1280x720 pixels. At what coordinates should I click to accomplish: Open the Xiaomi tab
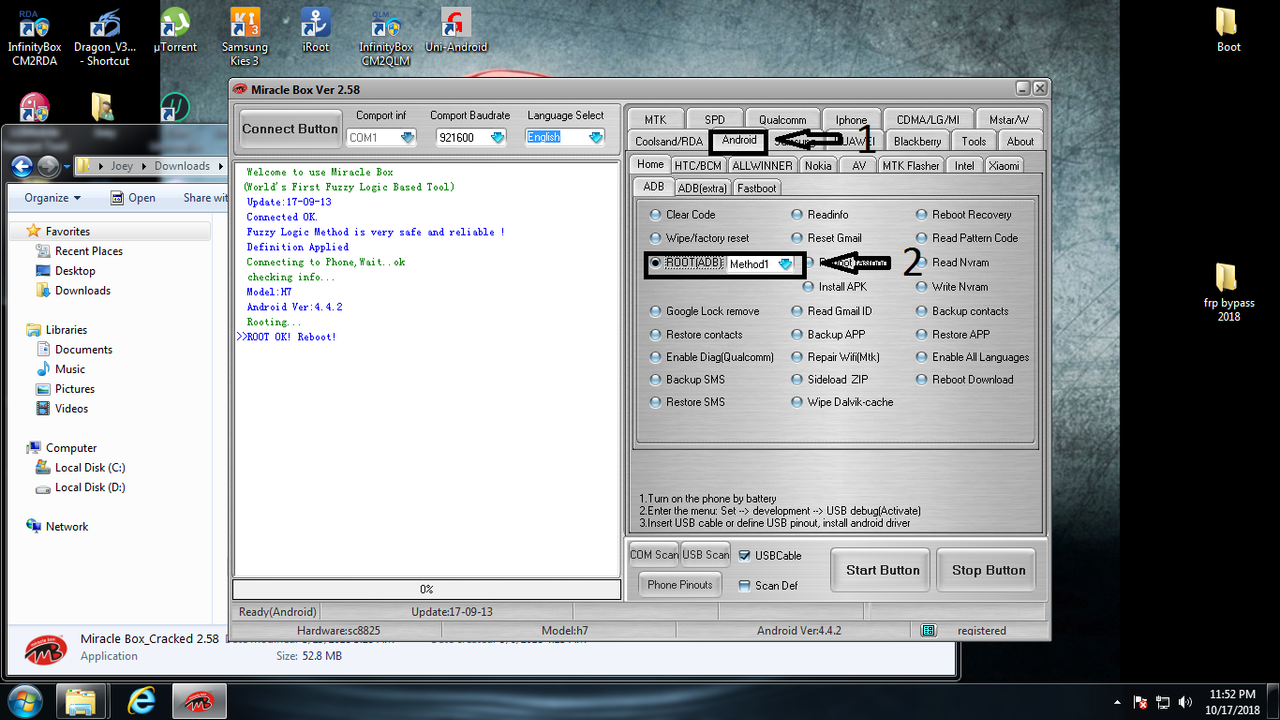pyautogui.click(x=1004, y=165)
